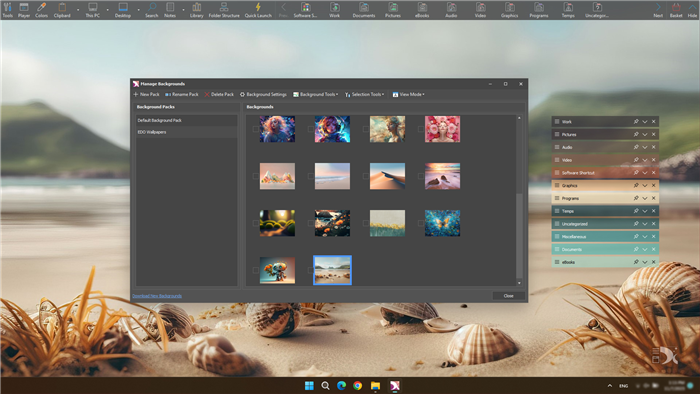Viewport: 700px width, 394px height.
Task: Pin the Audio desktop box
Action: [636, 147]
